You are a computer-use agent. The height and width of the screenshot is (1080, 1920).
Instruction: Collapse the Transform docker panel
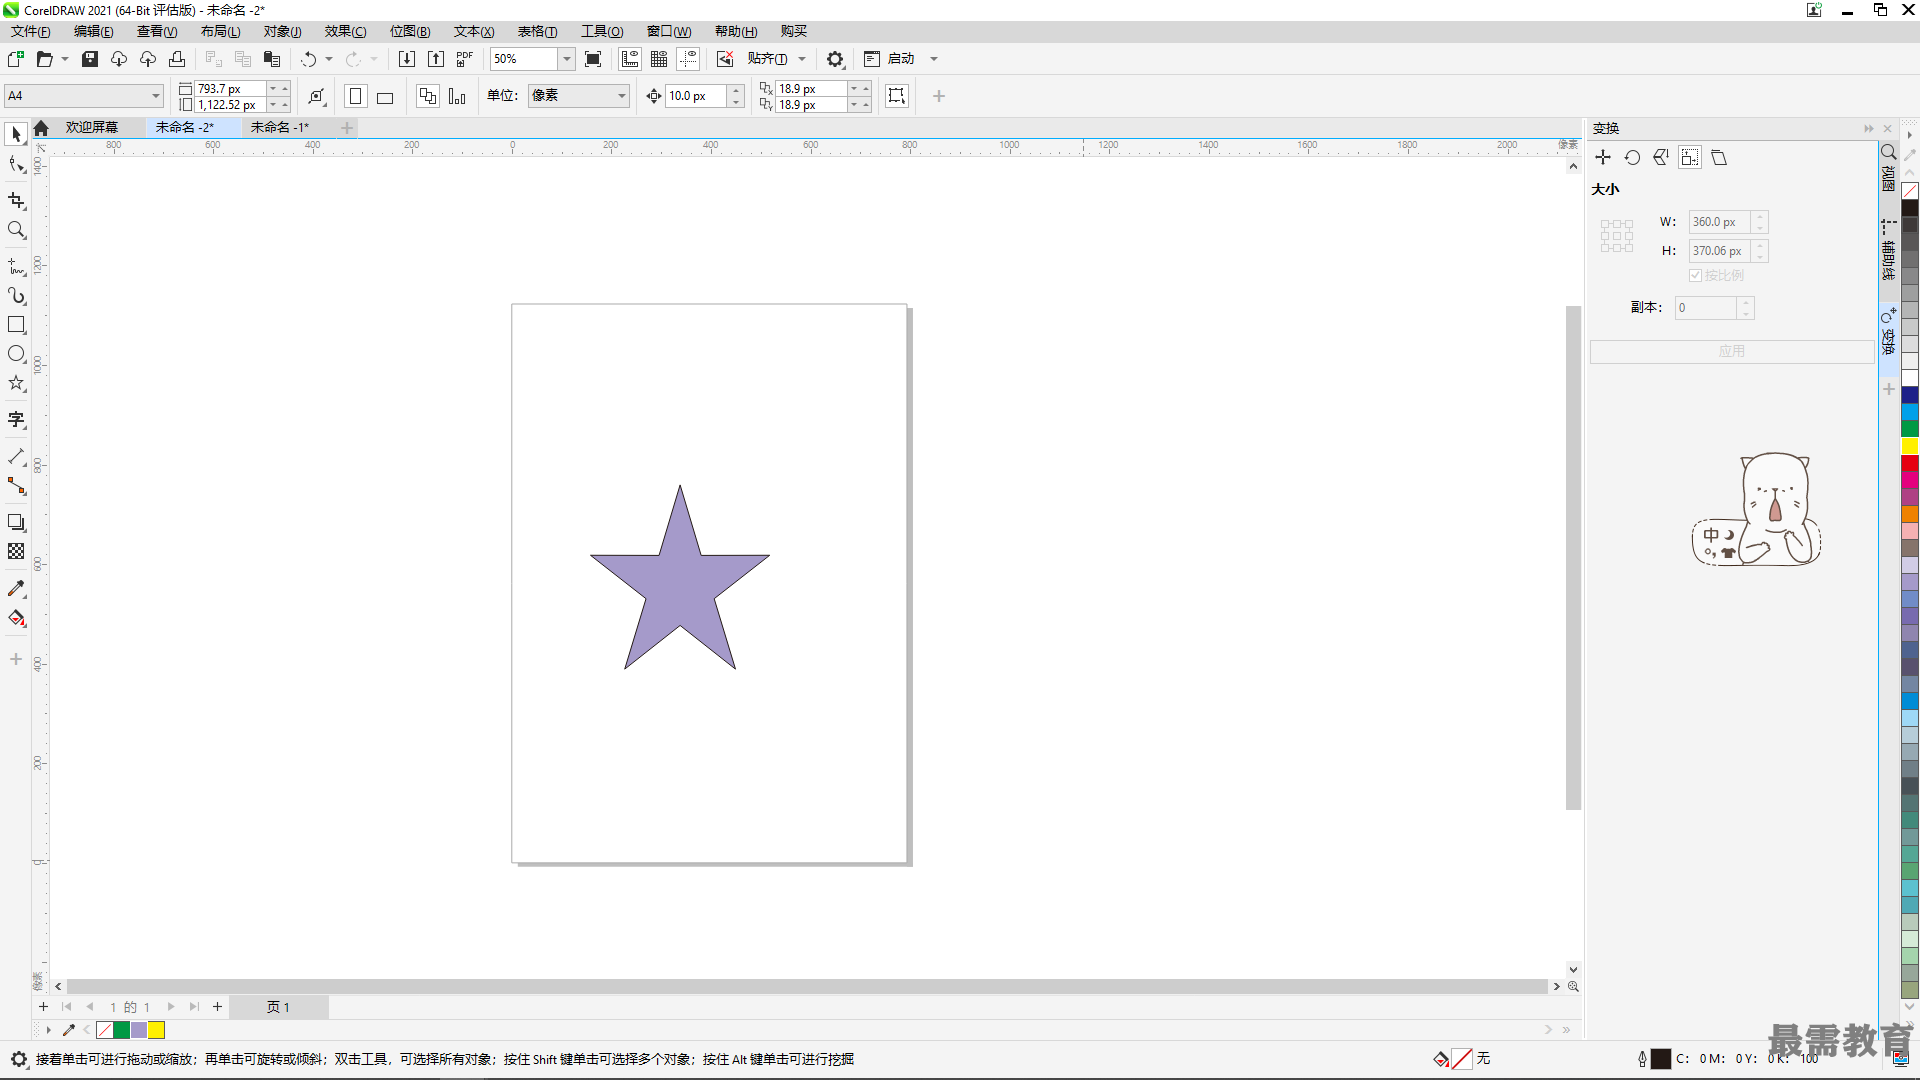pos(1868,128)
